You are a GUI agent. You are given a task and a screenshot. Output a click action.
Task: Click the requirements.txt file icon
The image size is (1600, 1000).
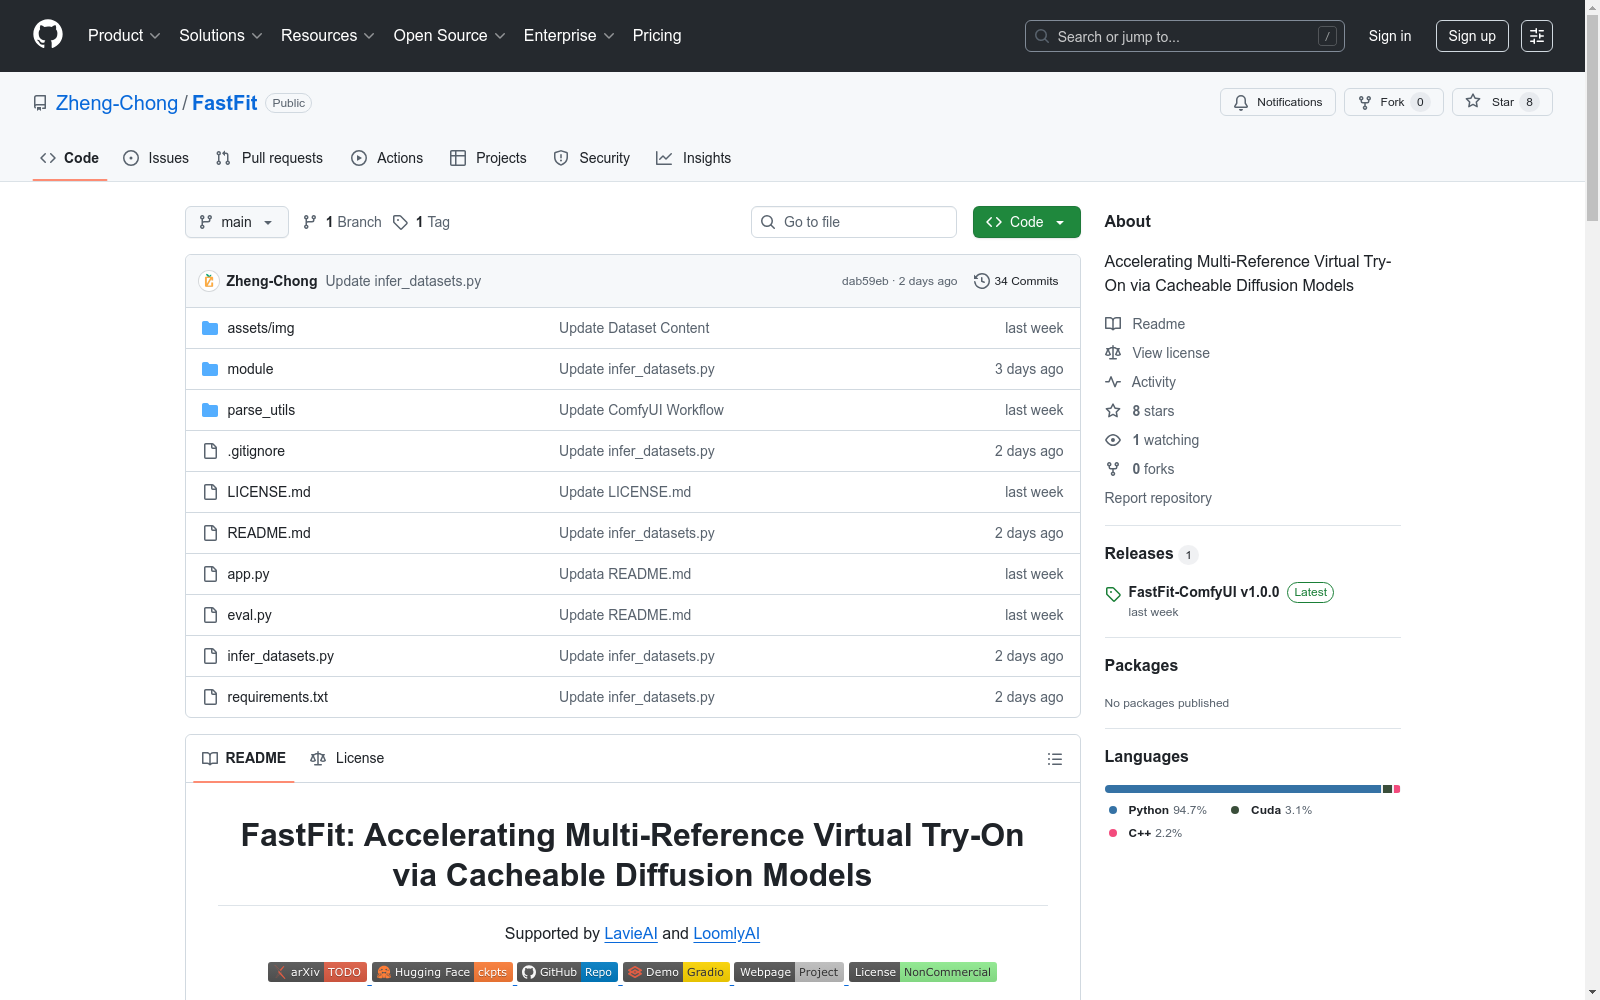(210, 697)
